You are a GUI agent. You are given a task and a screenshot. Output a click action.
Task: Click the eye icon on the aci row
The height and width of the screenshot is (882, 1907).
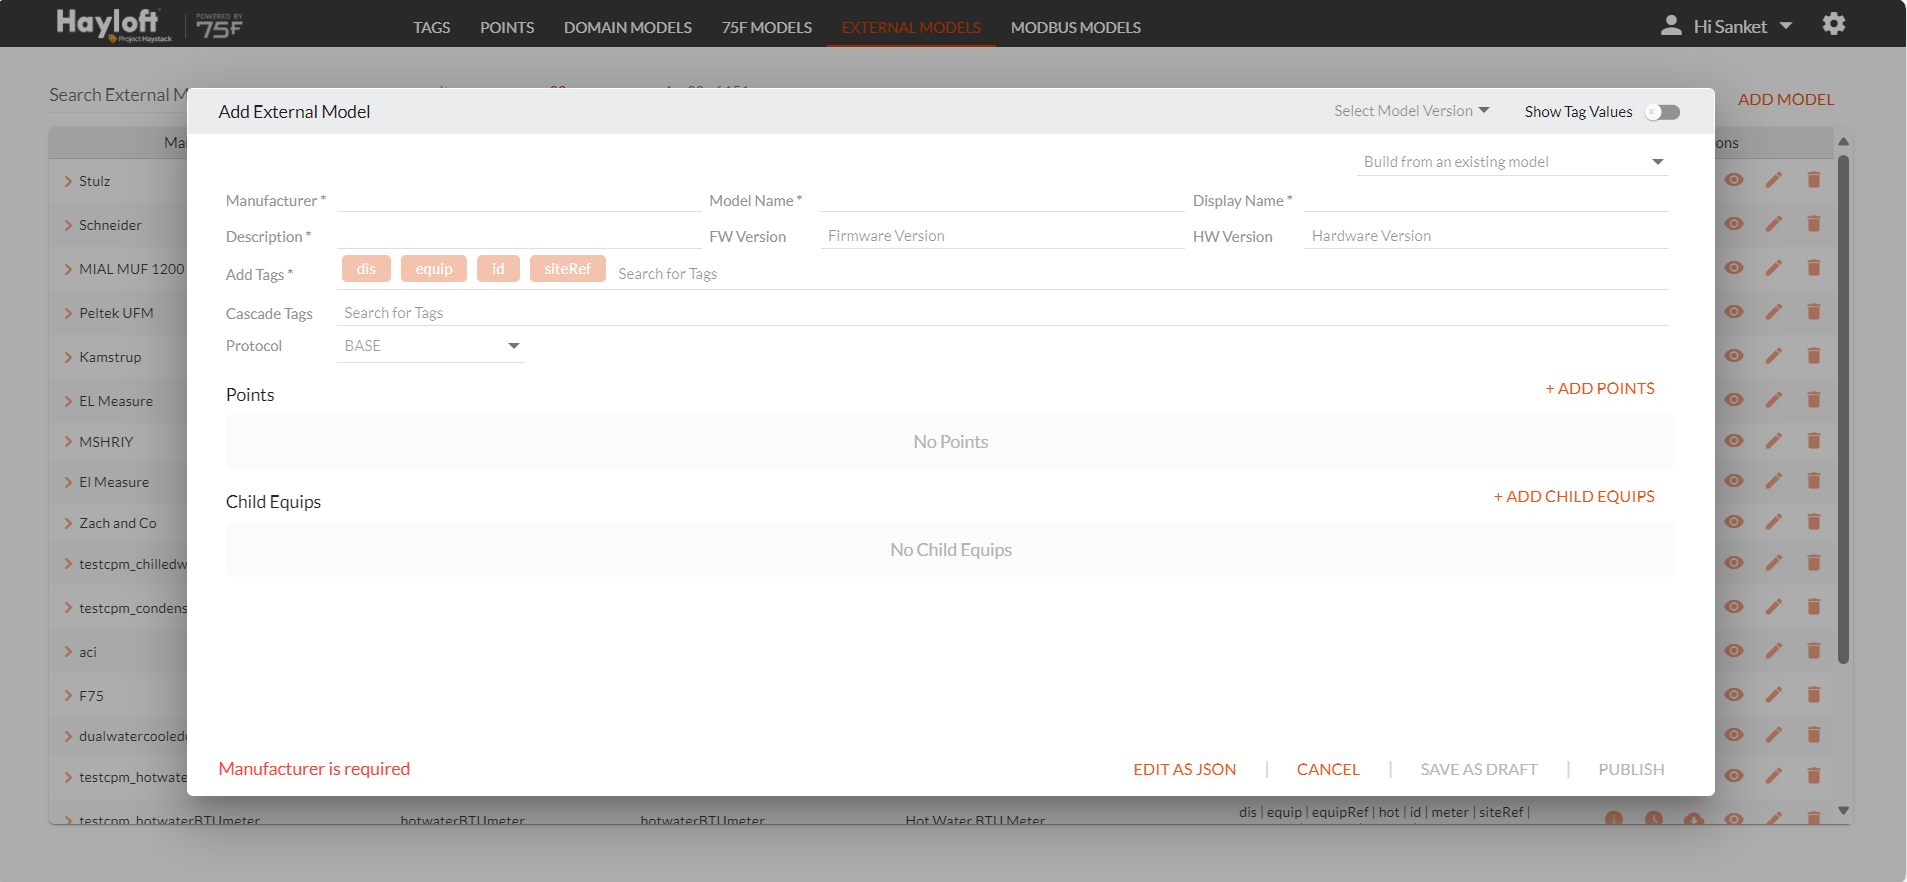pyautogui.click(x=1734, y=651)
